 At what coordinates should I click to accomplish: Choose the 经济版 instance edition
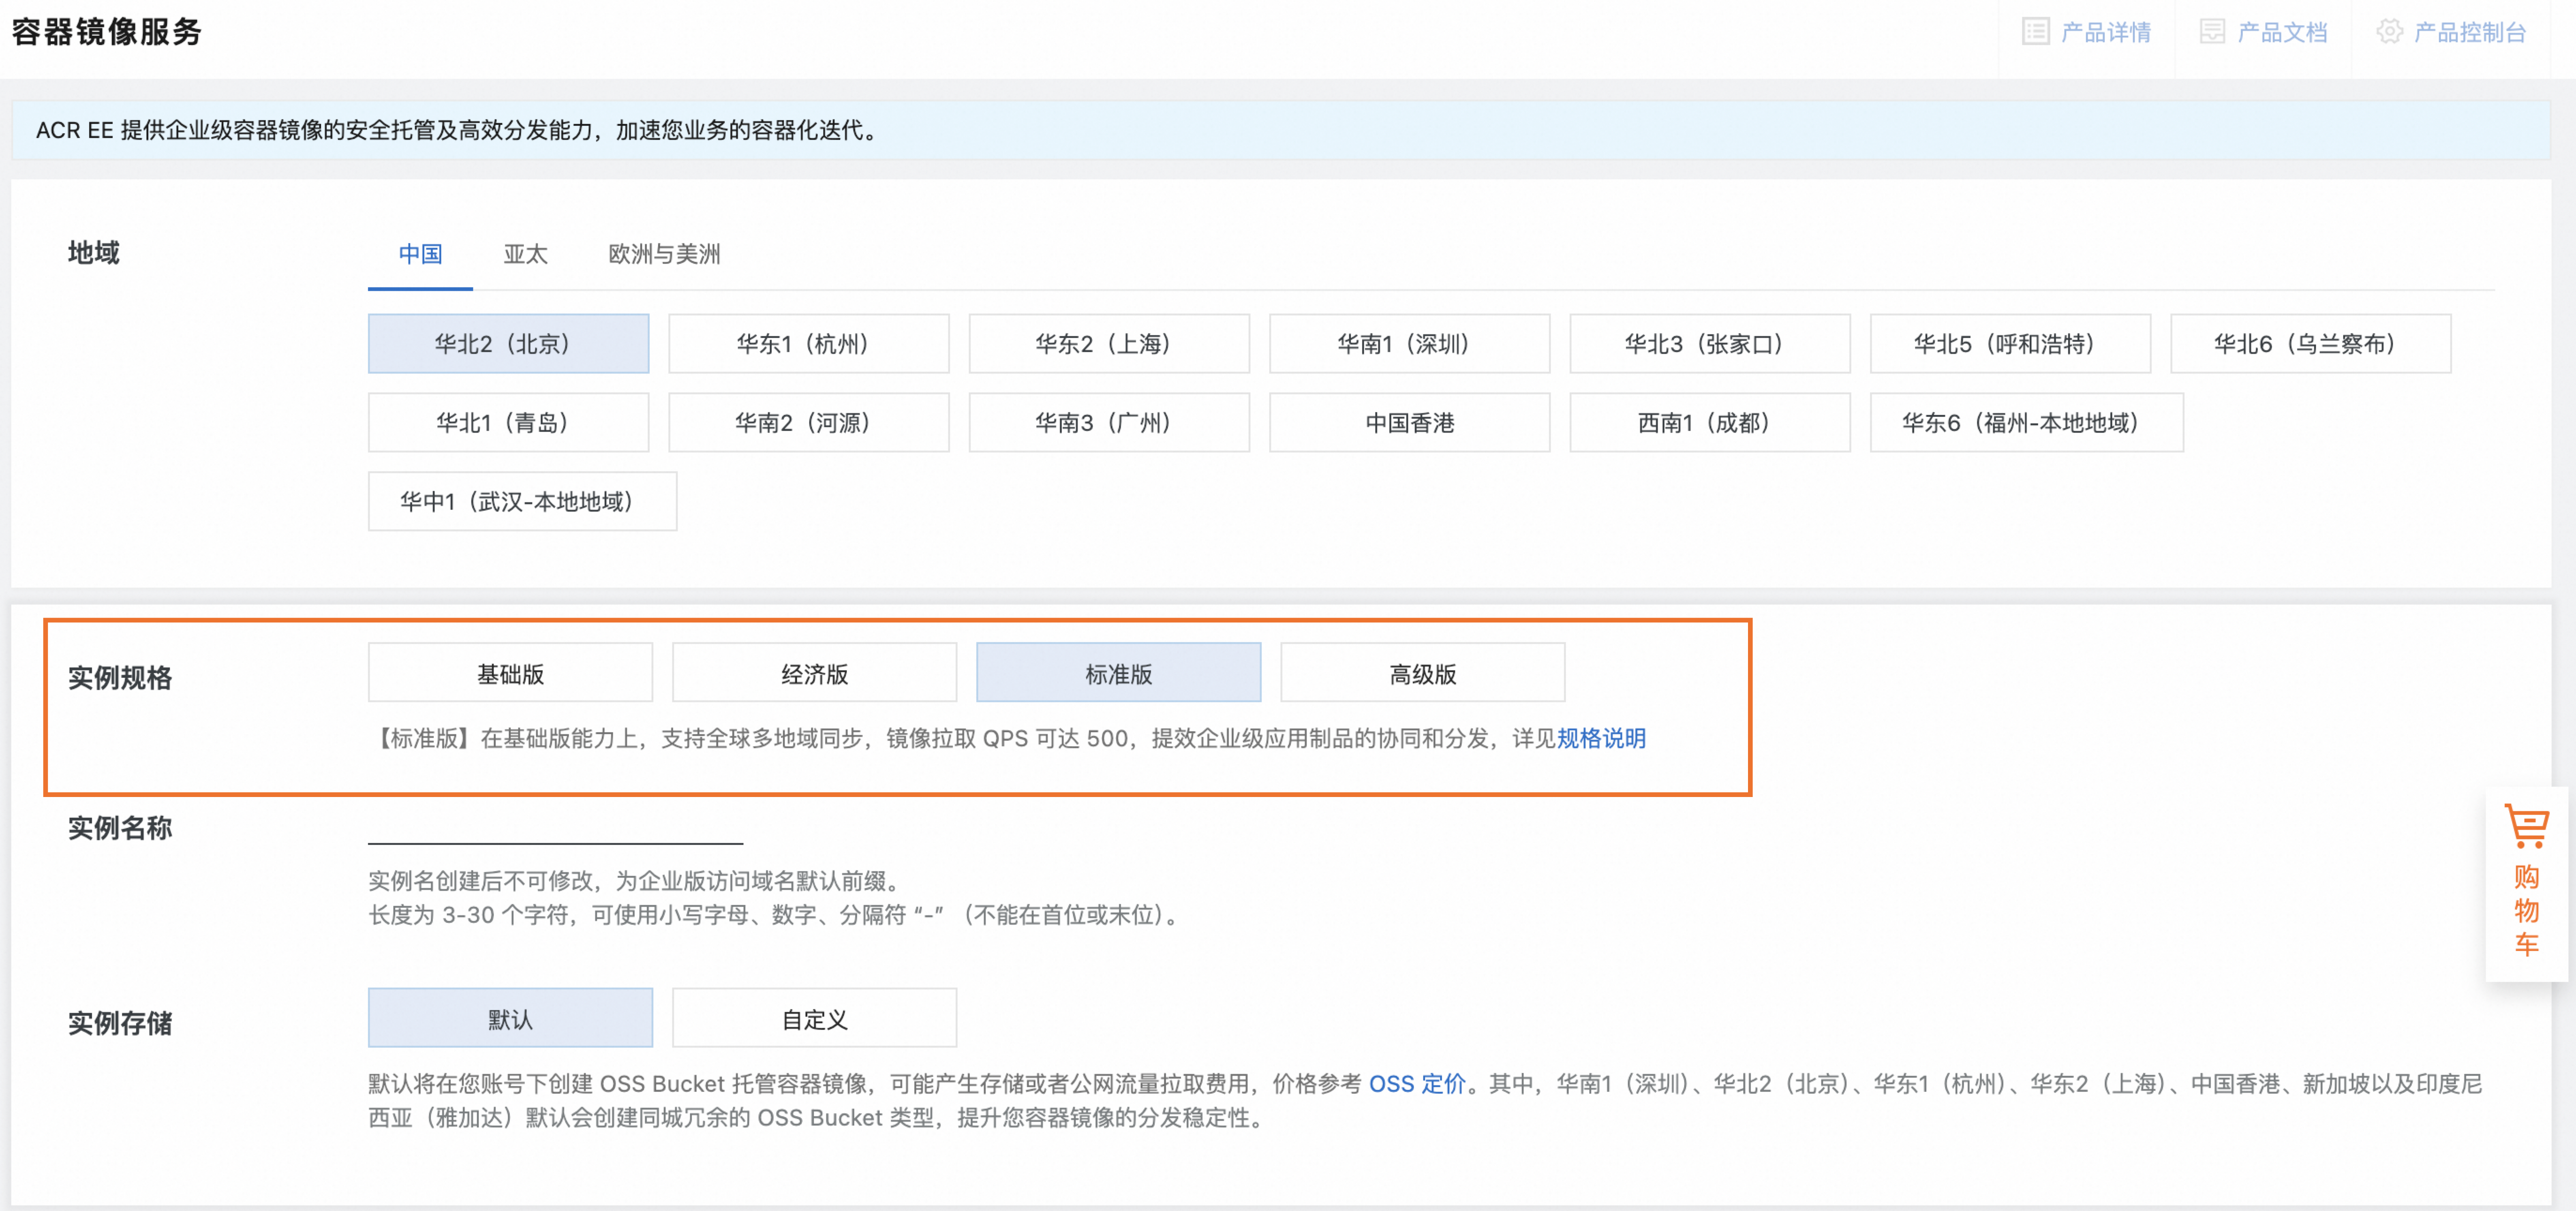[814, 674]
